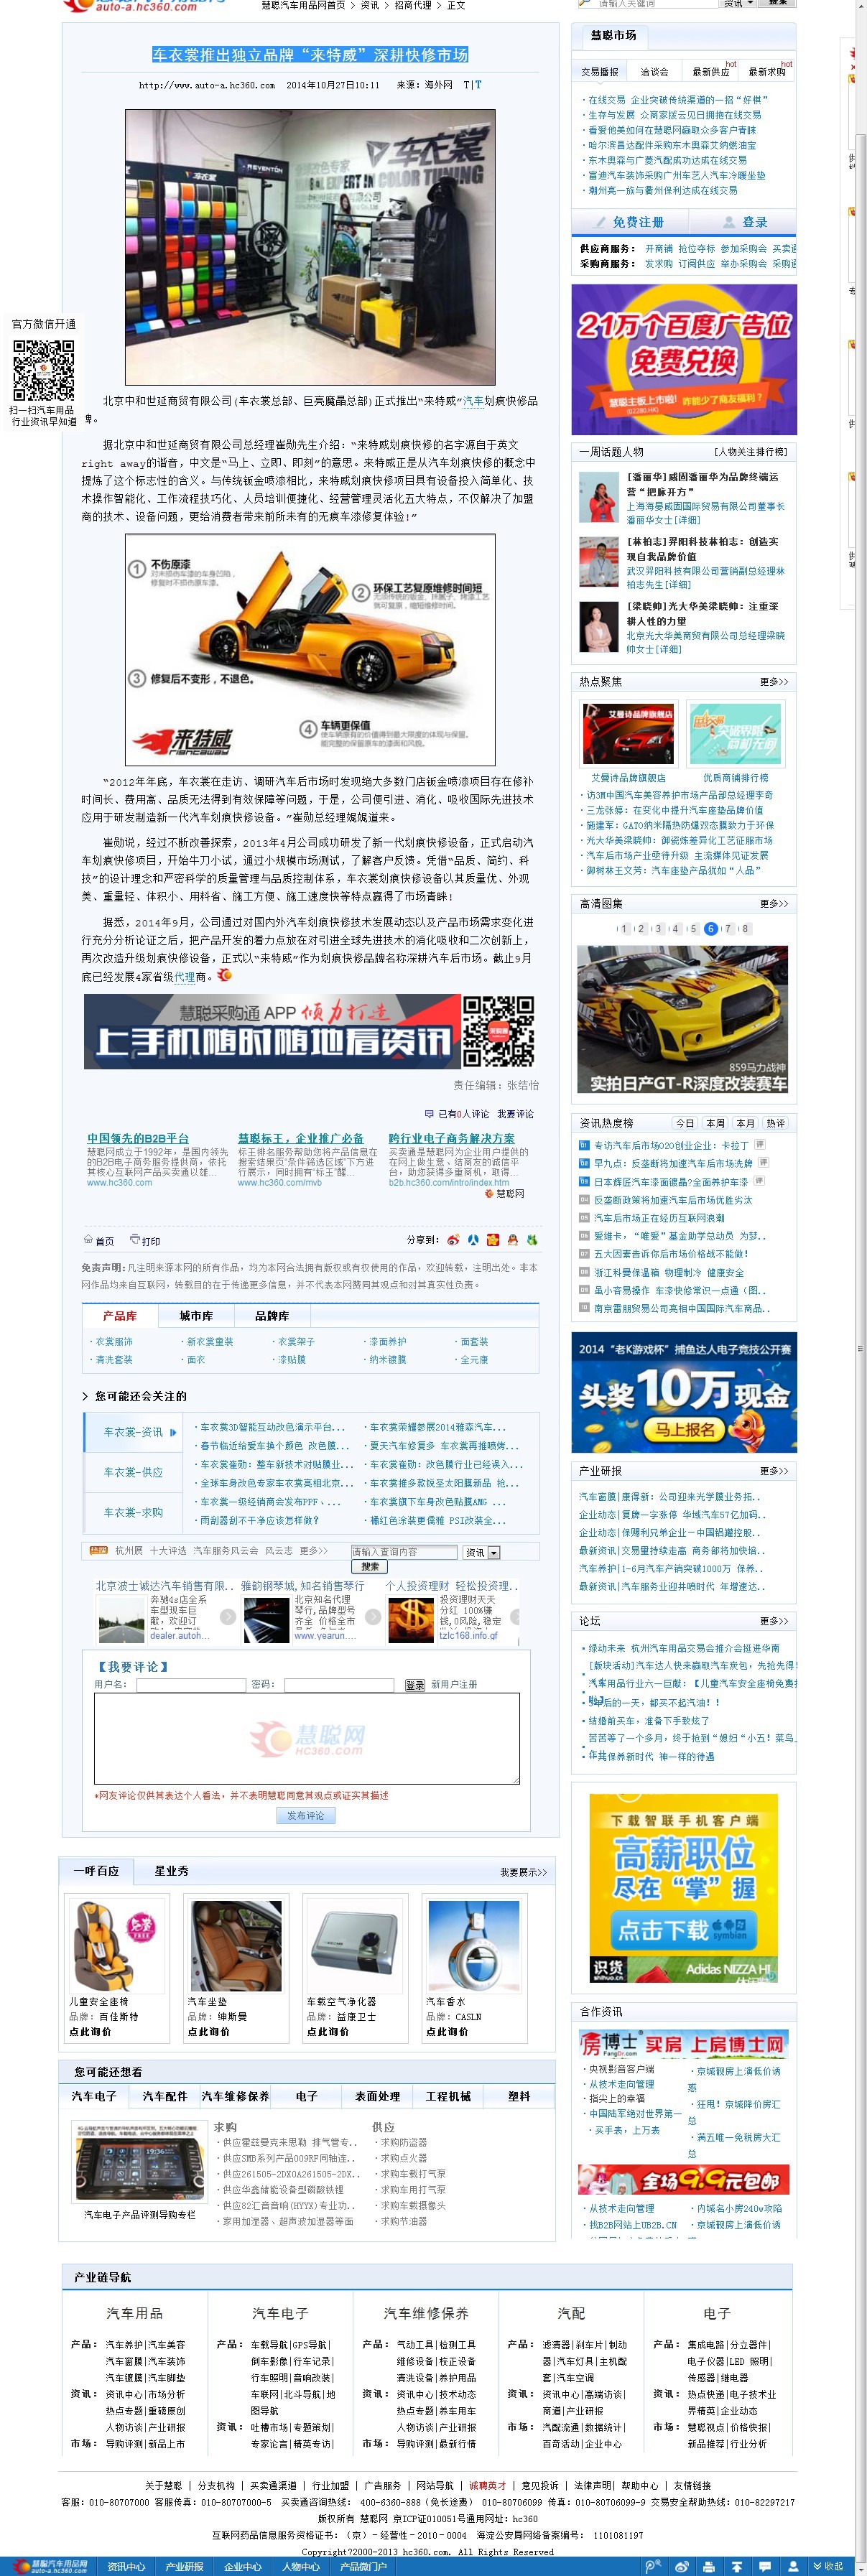
Task: Click the 热搜 orange tag icon
Action: tap(98, 1550)
